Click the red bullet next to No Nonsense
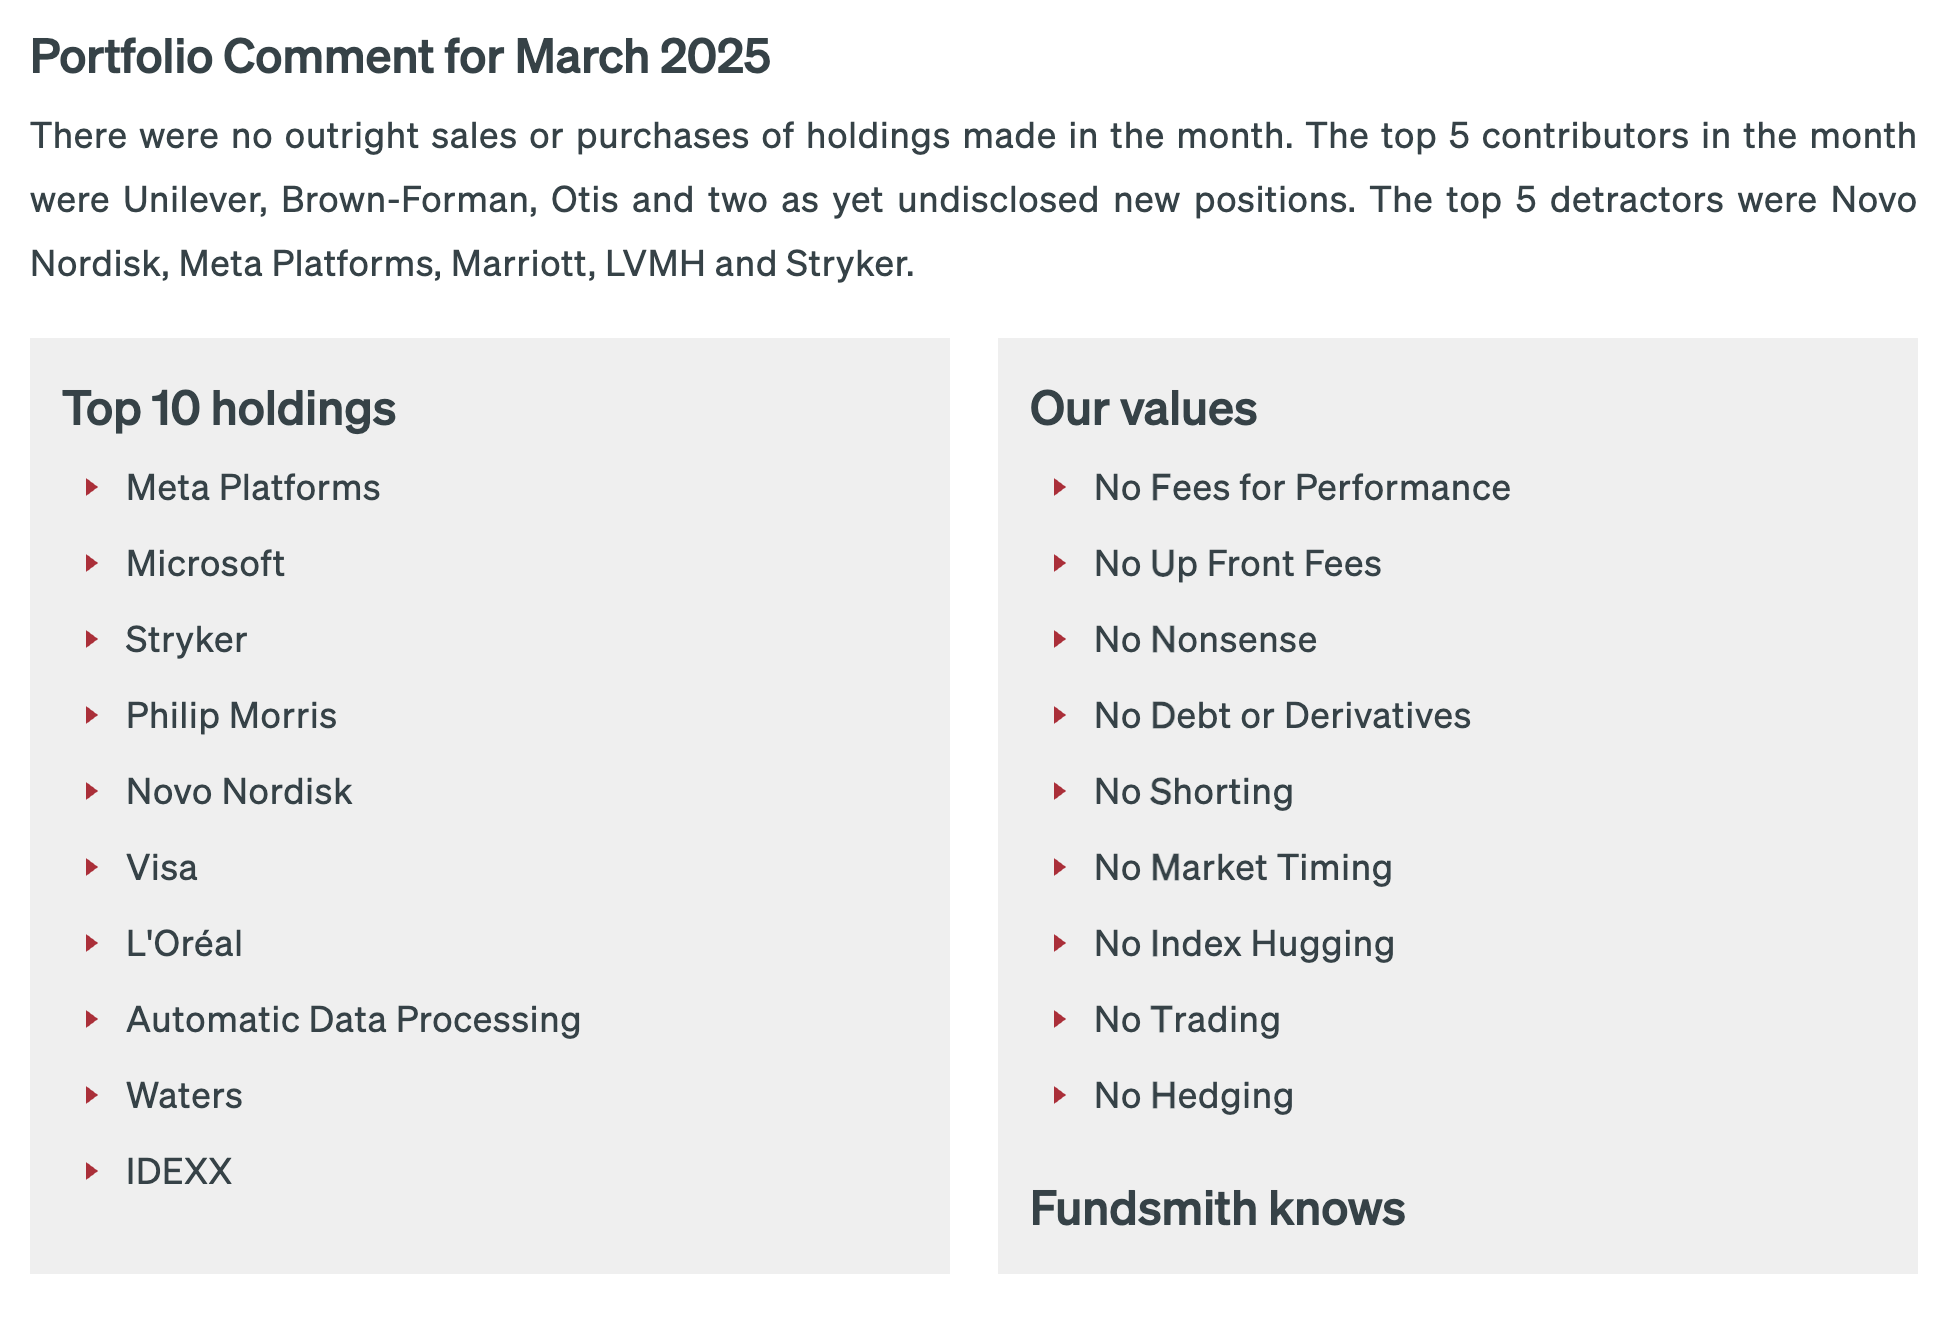The image size is (1938, 1324). click(x=1060, y=640)
